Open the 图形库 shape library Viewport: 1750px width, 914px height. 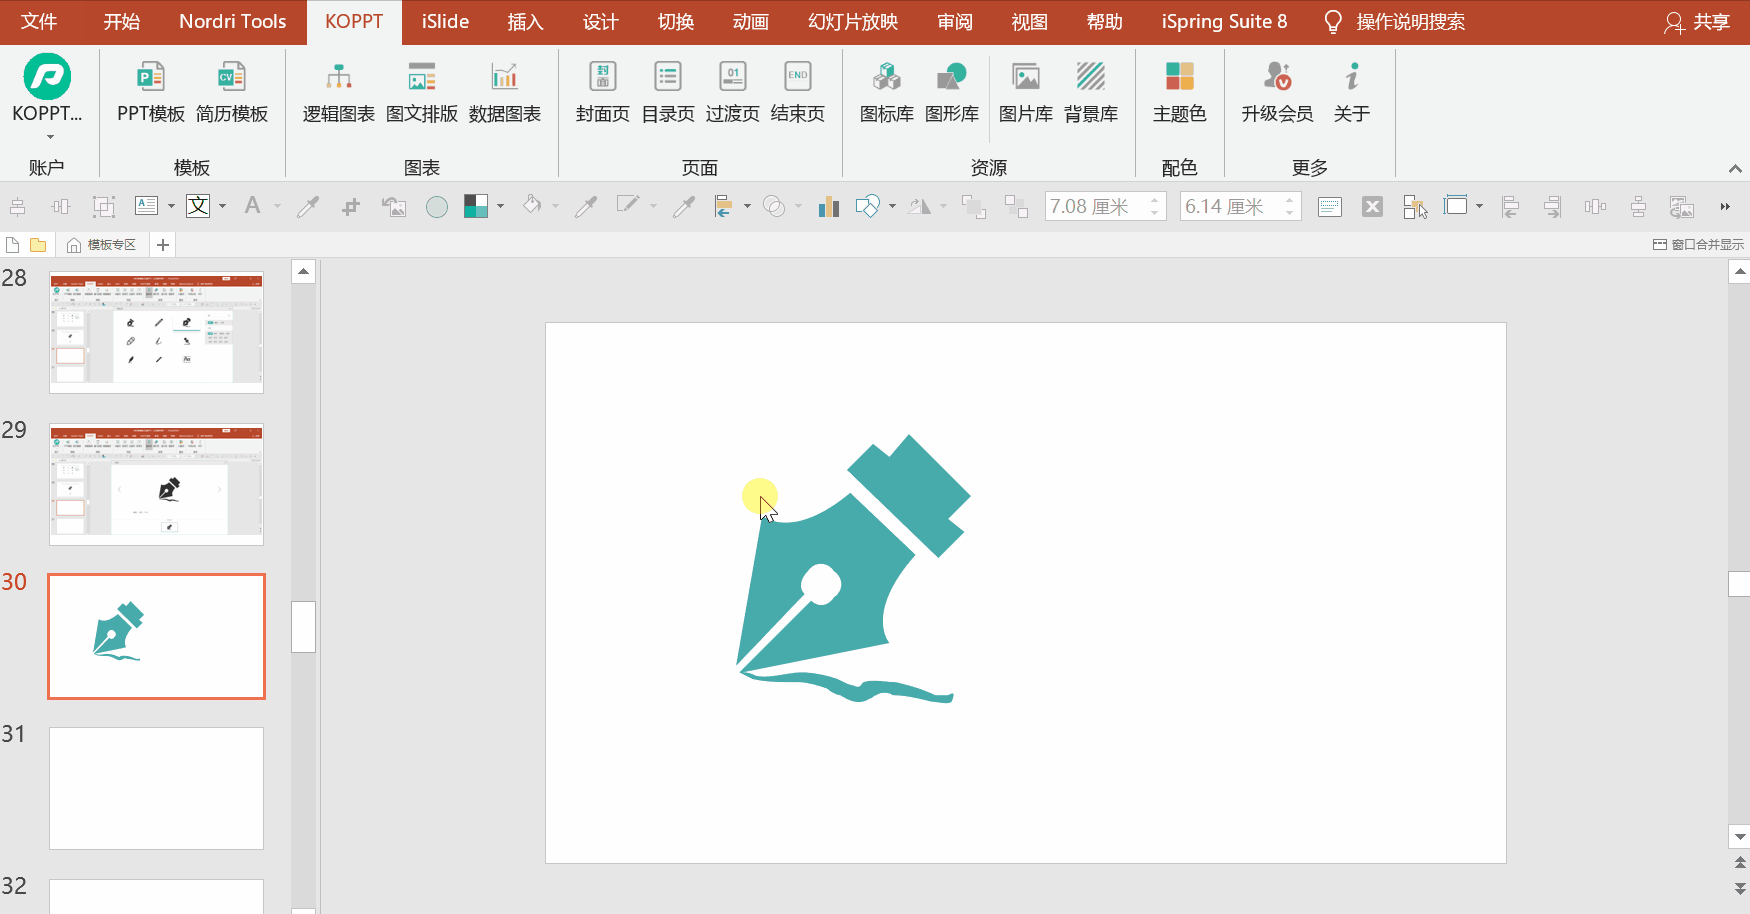point(952,90)
